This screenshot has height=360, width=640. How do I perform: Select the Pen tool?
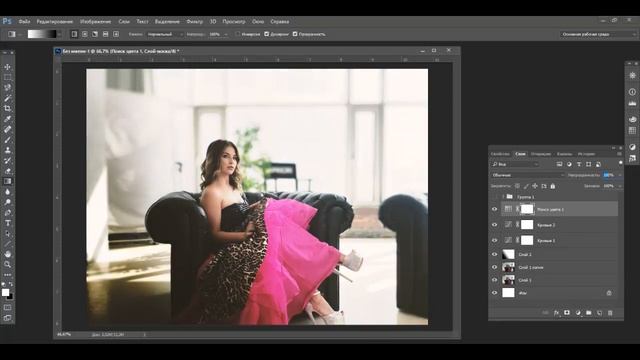click(7, 212)
